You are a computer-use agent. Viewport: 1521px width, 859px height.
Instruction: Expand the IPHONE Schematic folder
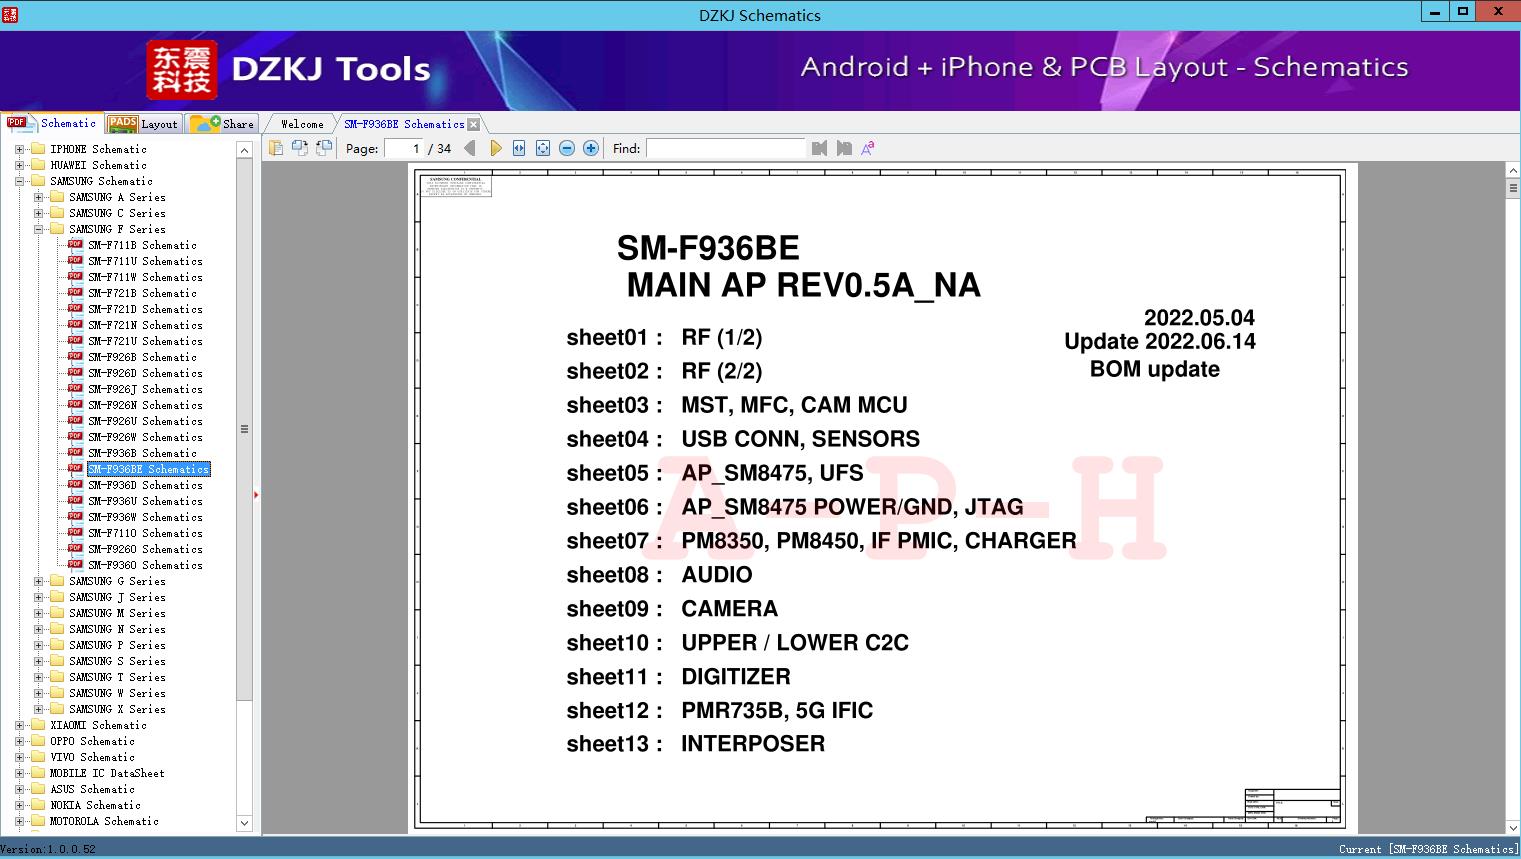tap(19, 149)
